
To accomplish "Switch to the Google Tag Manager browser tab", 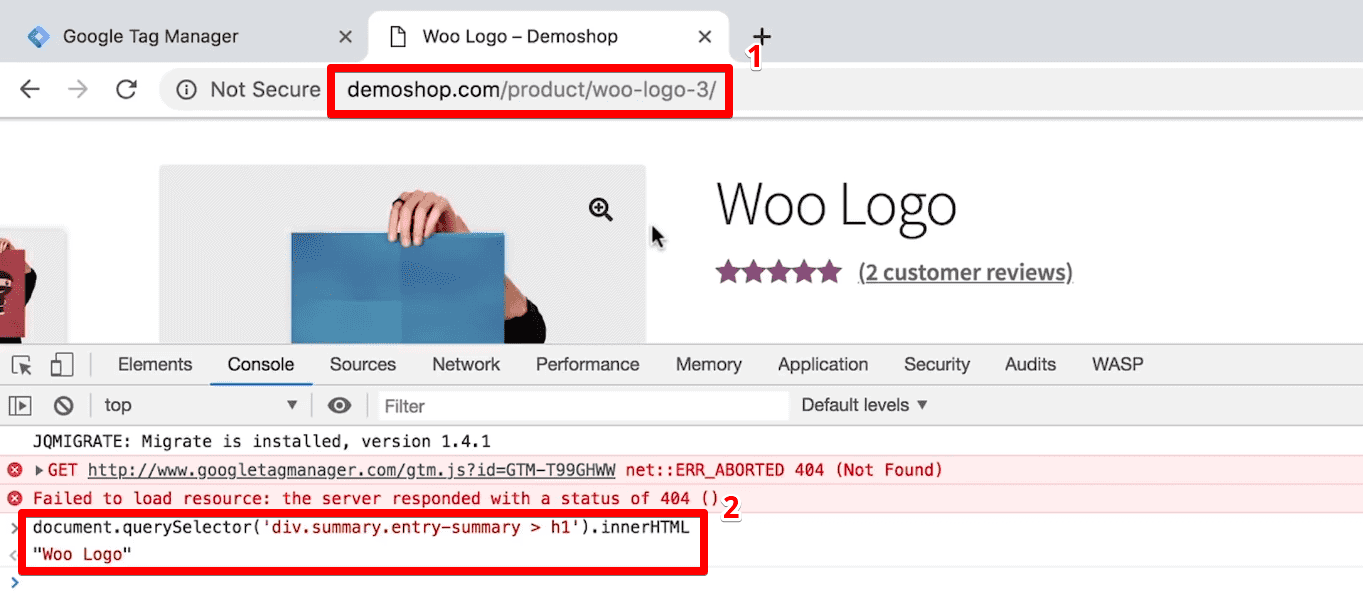I will click(150, 36).
